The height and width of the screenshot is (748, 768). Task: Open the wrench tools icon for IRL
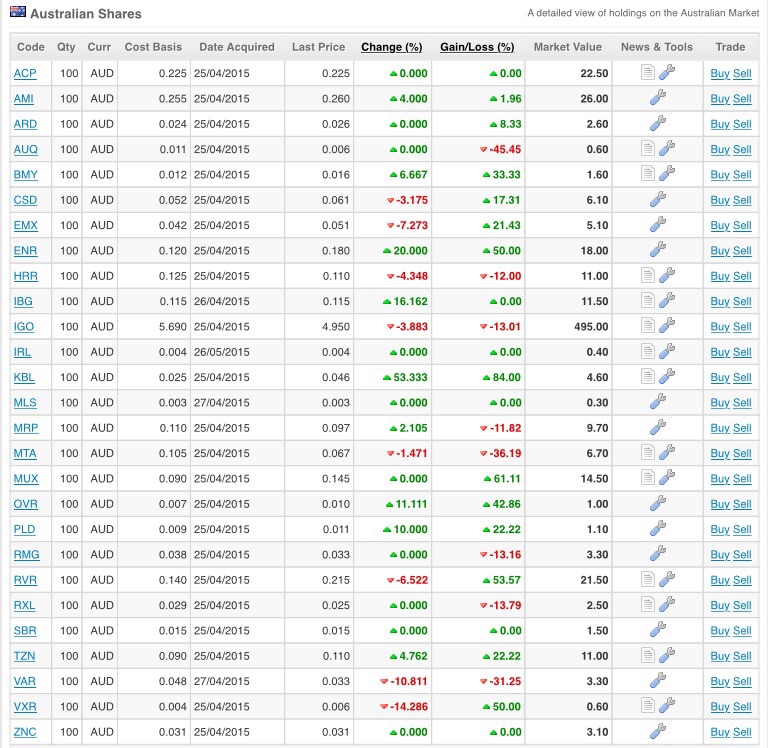pyautogui.click(x=667, y=351)
